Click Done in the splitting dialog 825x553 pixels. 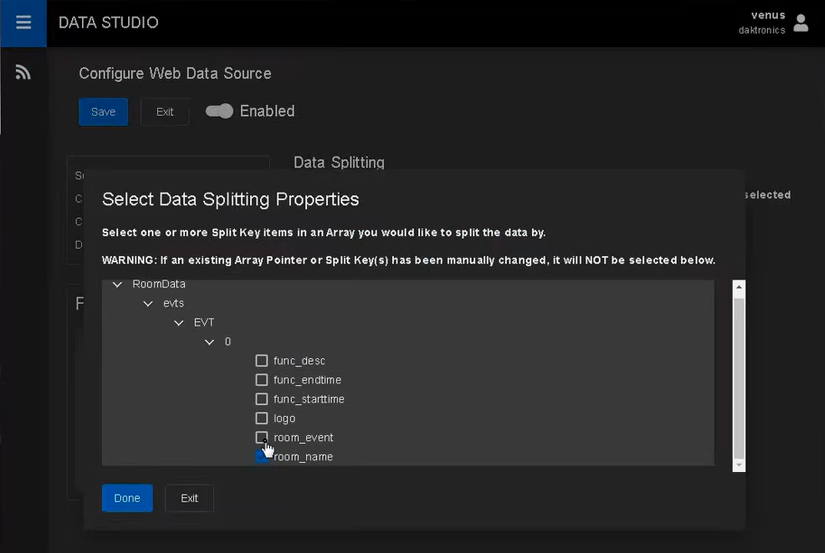coord(127,498)
